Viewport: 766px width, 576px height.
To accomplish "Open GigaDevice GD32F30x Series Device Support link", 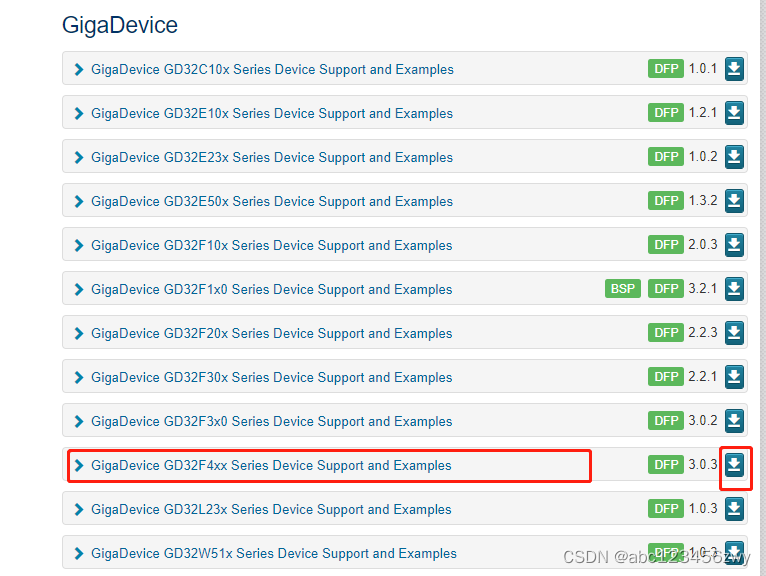I will pyautogui.click(x=272, y=377).
